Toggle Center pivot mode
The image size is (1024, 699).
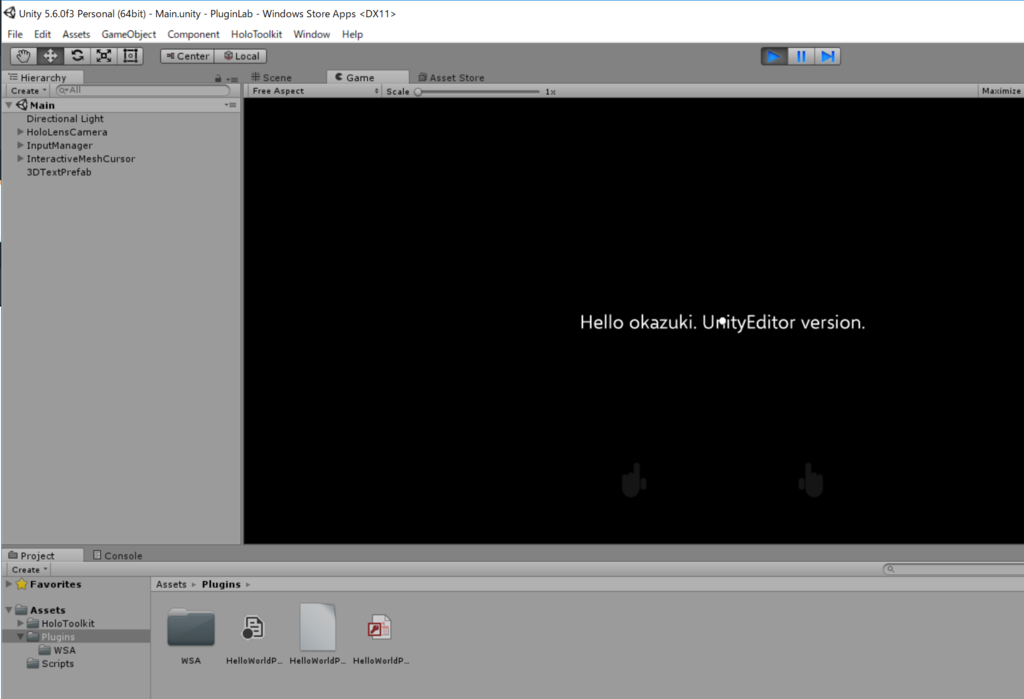pos(187,56)
